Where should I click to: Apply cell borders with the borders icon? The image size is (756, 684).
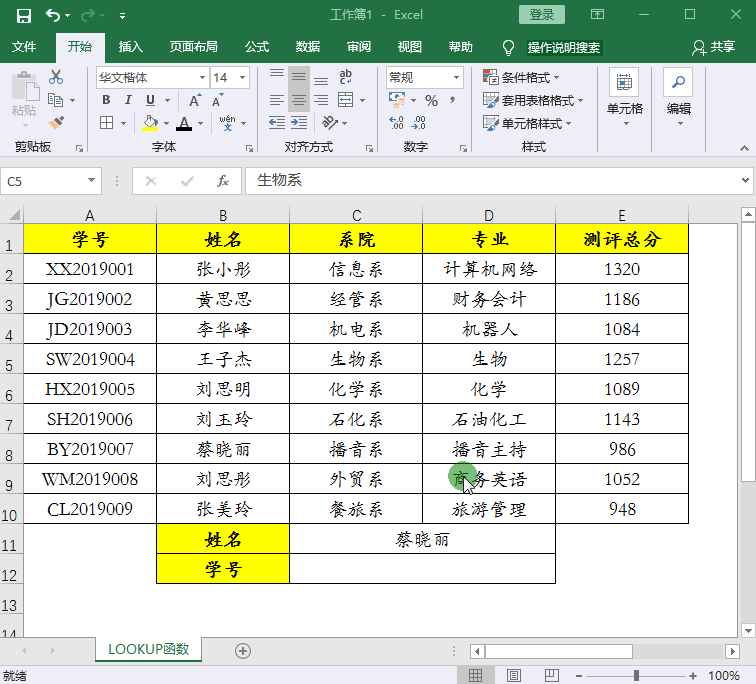coord(106,123)
